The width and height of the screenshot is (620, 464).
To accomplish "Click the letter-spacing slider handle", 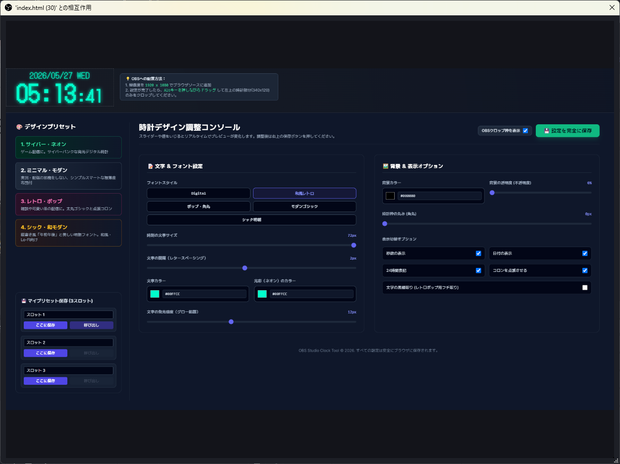I will (x=245, y=268).
